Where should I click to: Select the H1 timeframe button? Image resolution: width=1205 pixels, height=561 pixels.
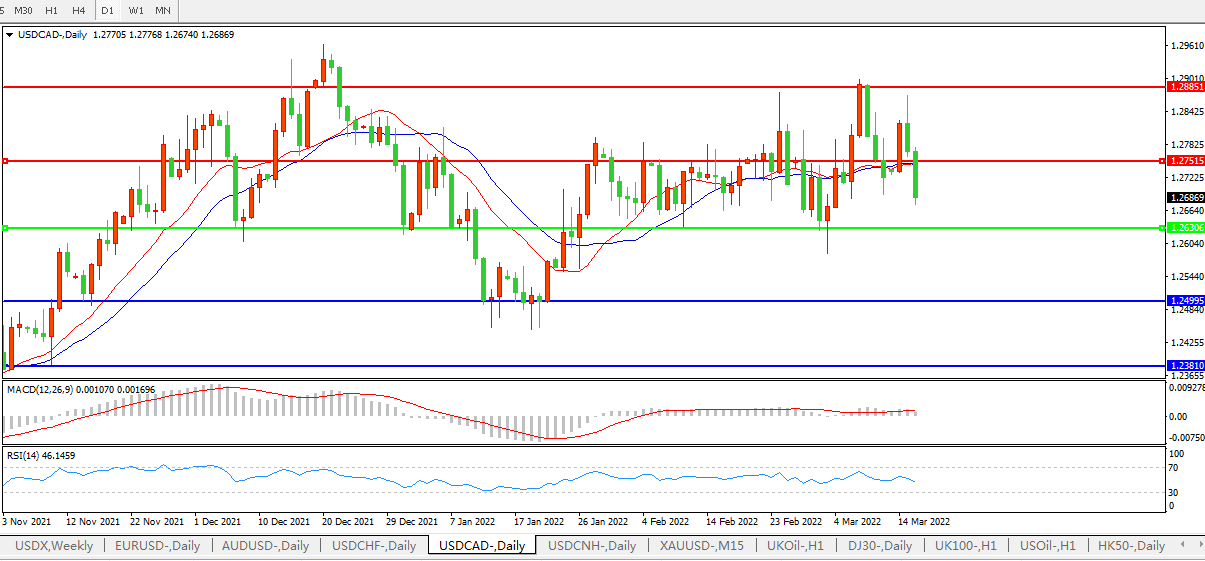click(x=51, y=10)
